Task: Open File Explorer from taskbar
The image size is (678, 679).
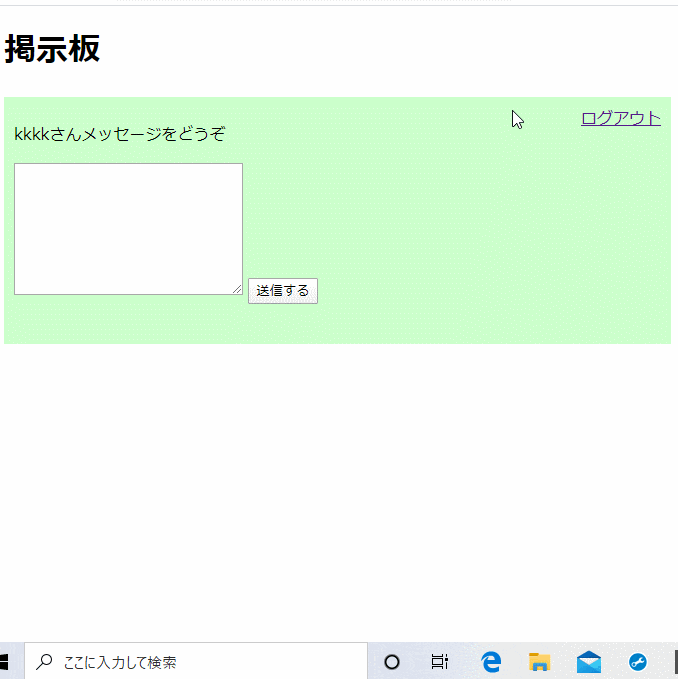Action: (539, 662)
